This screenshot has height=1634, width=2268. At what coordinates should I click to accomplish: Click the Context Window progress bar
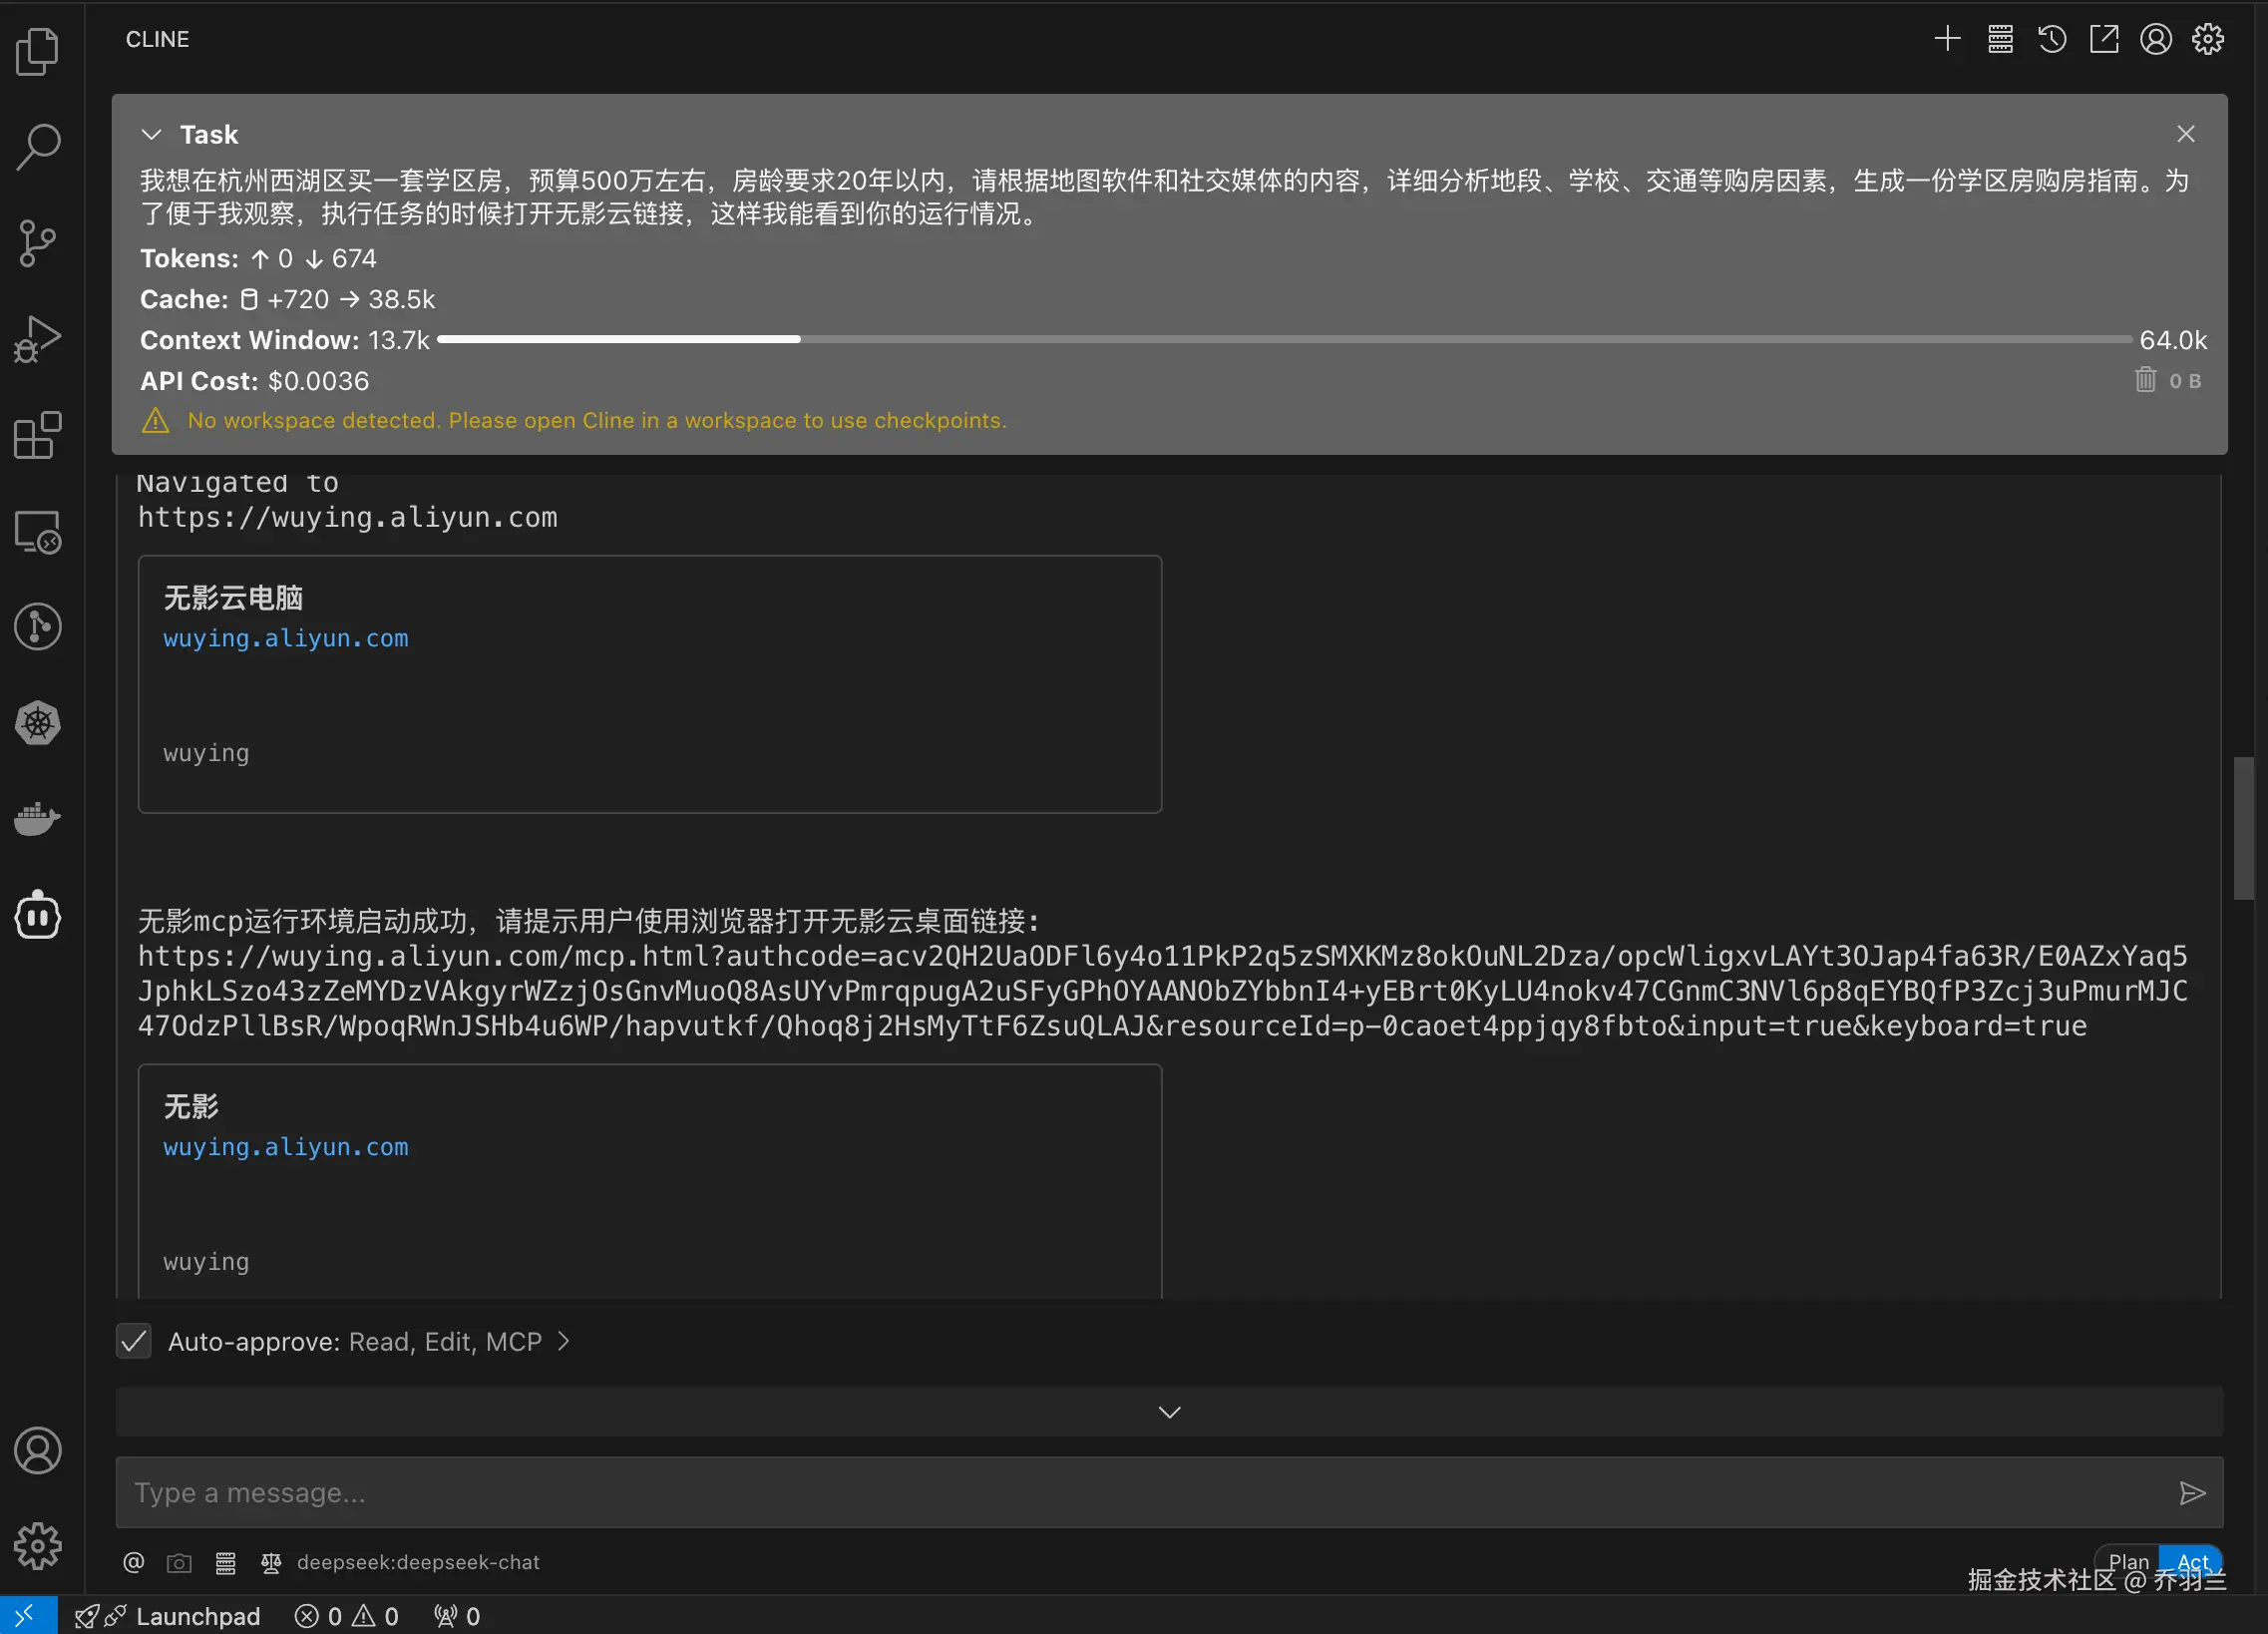tap(1284, 340)
